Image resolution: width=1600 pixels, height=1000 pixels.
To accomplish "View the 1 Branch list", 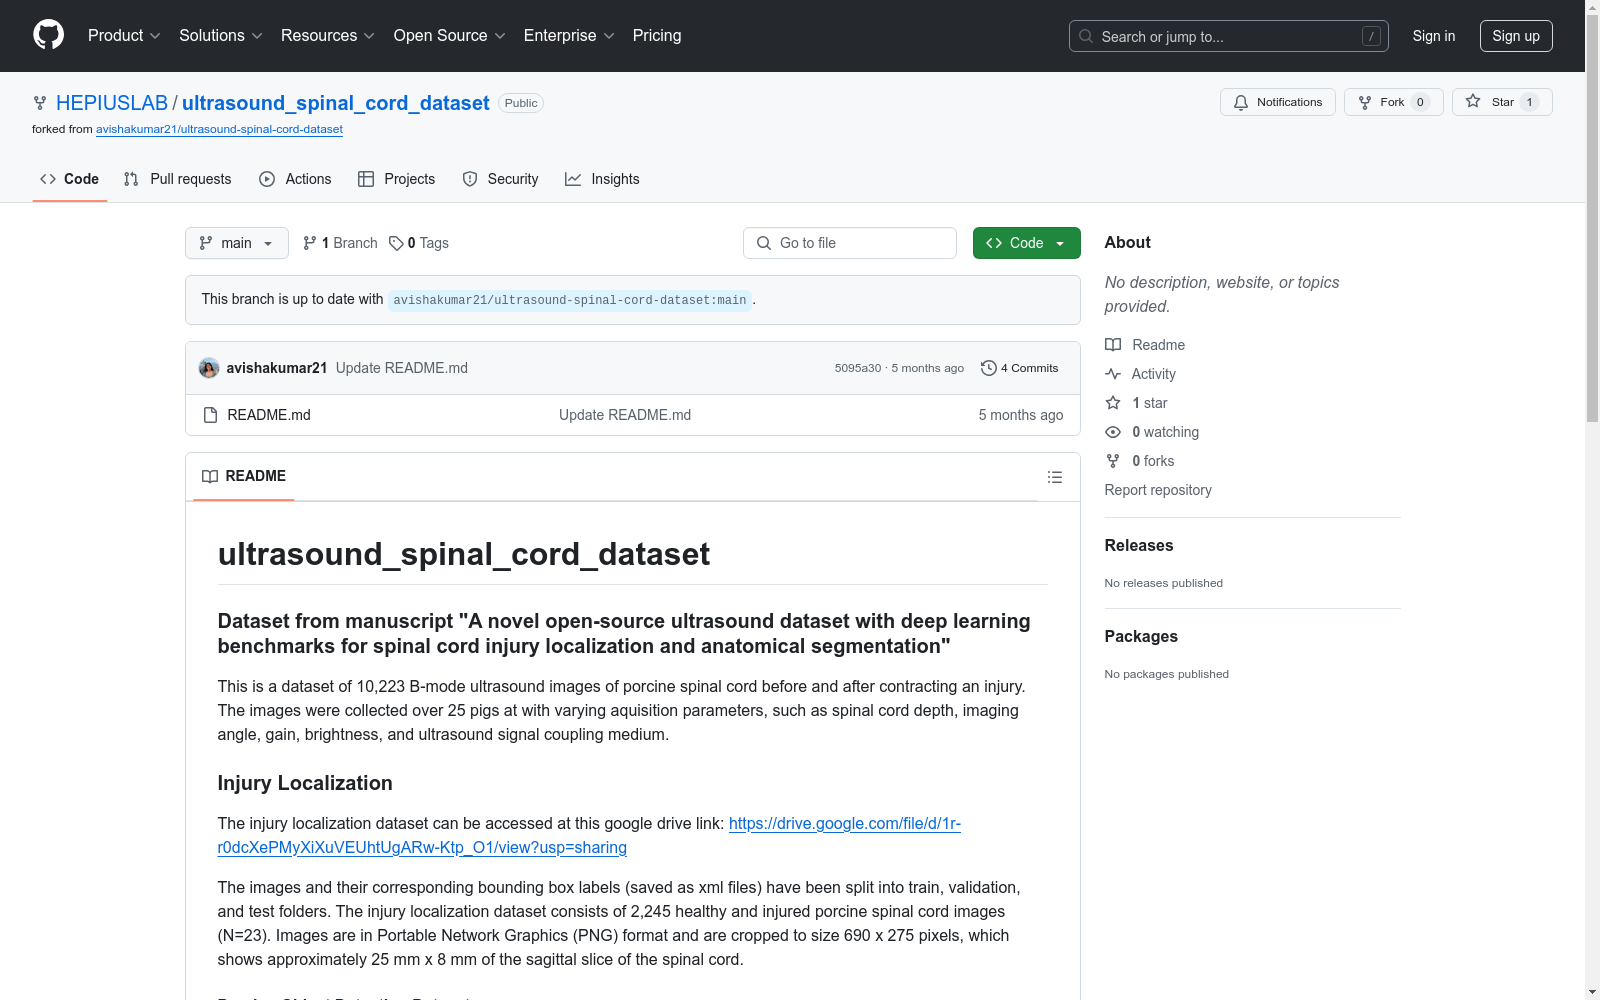I will point(340,243).
